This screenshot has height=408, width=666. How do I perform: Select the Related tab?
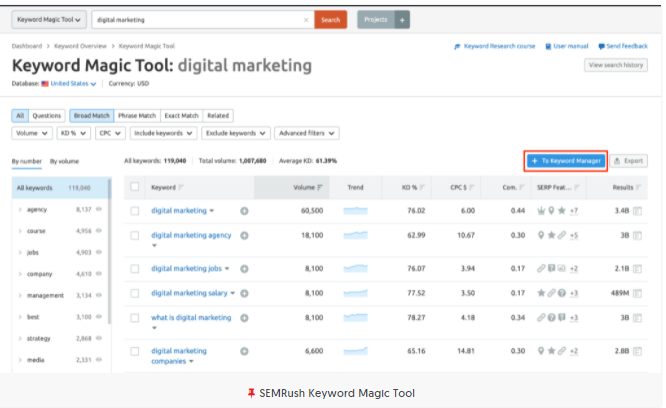pyautogui.click(x=218, y=115)
